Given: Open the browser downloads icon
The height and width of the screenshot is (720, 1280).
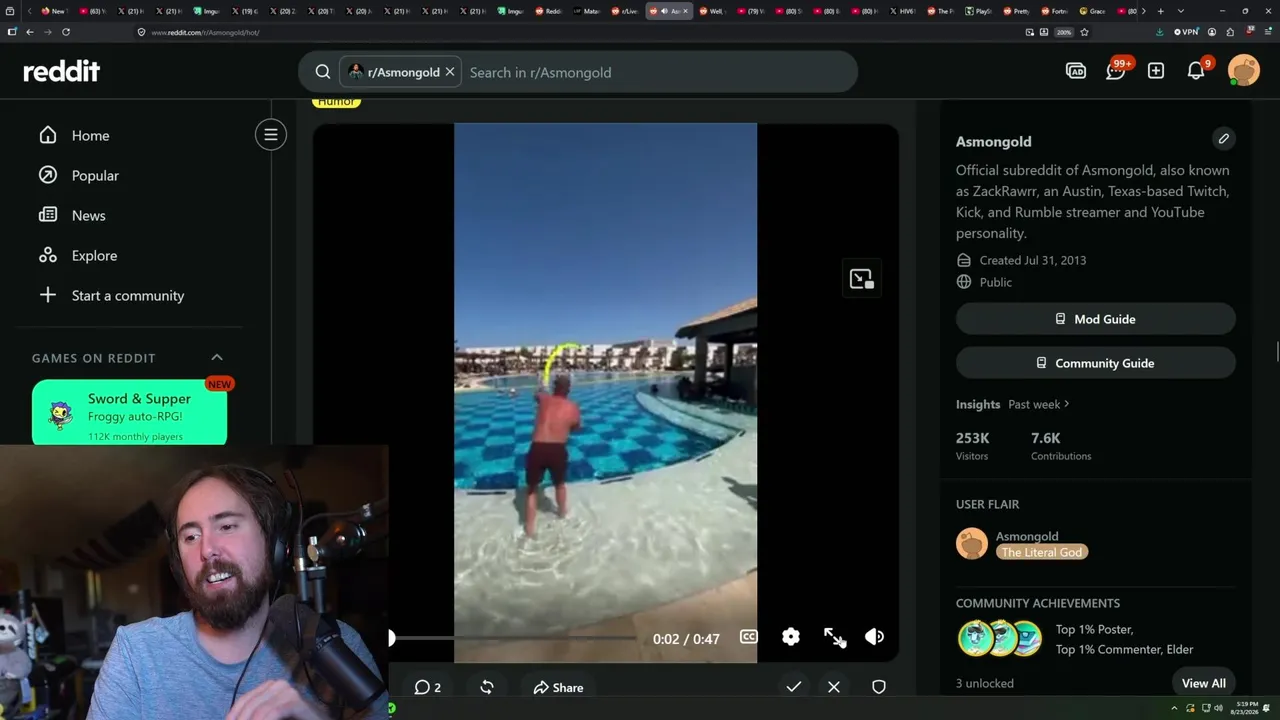Looking at the screenshot, I should (x=1159, y=32).
